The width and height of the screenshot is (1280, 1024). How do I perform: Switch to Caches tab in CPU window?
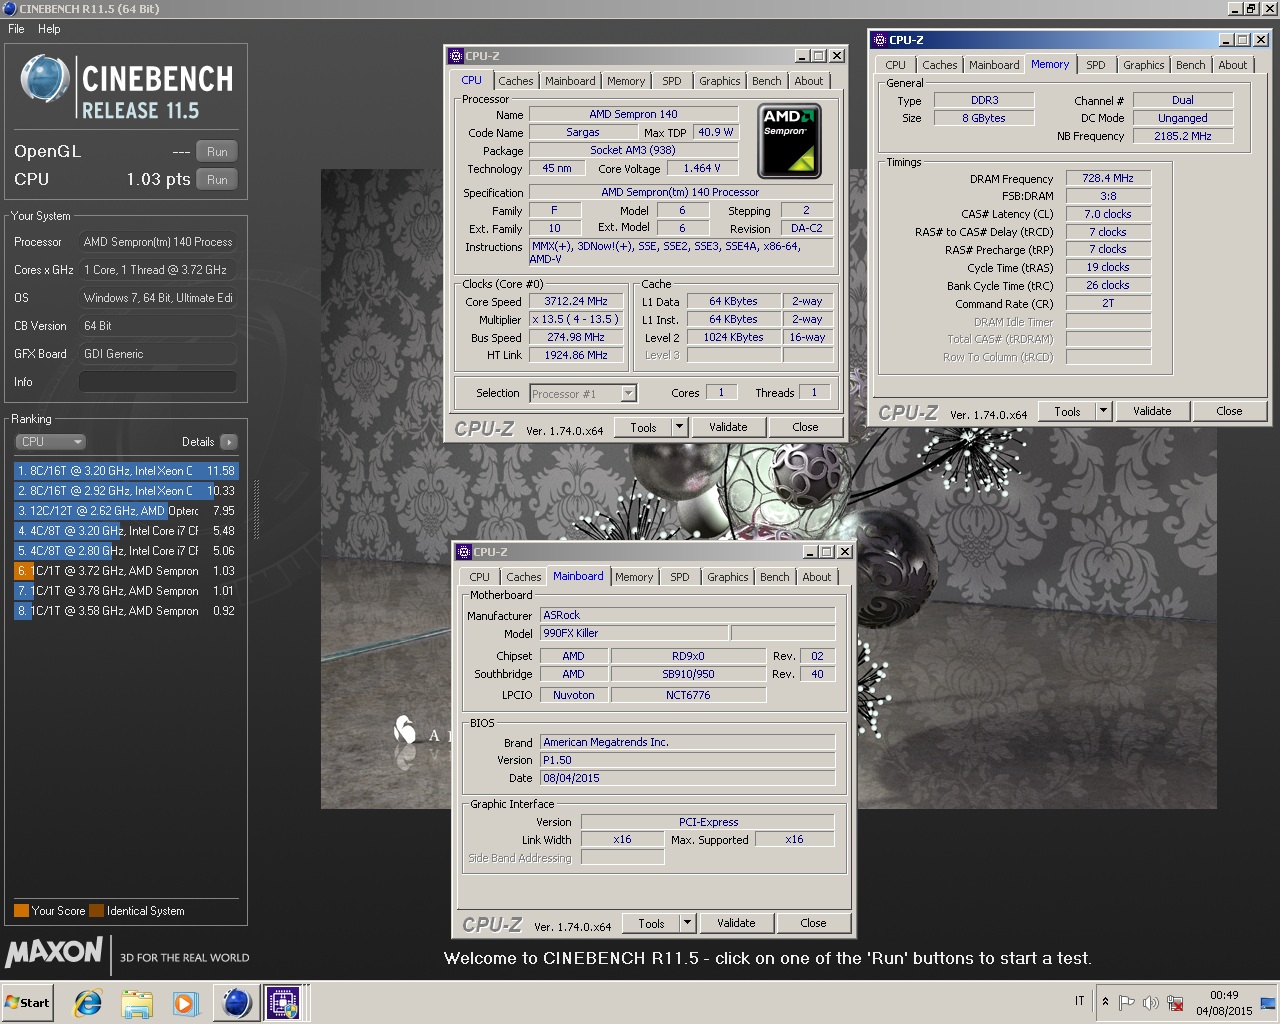coord(516,81)
